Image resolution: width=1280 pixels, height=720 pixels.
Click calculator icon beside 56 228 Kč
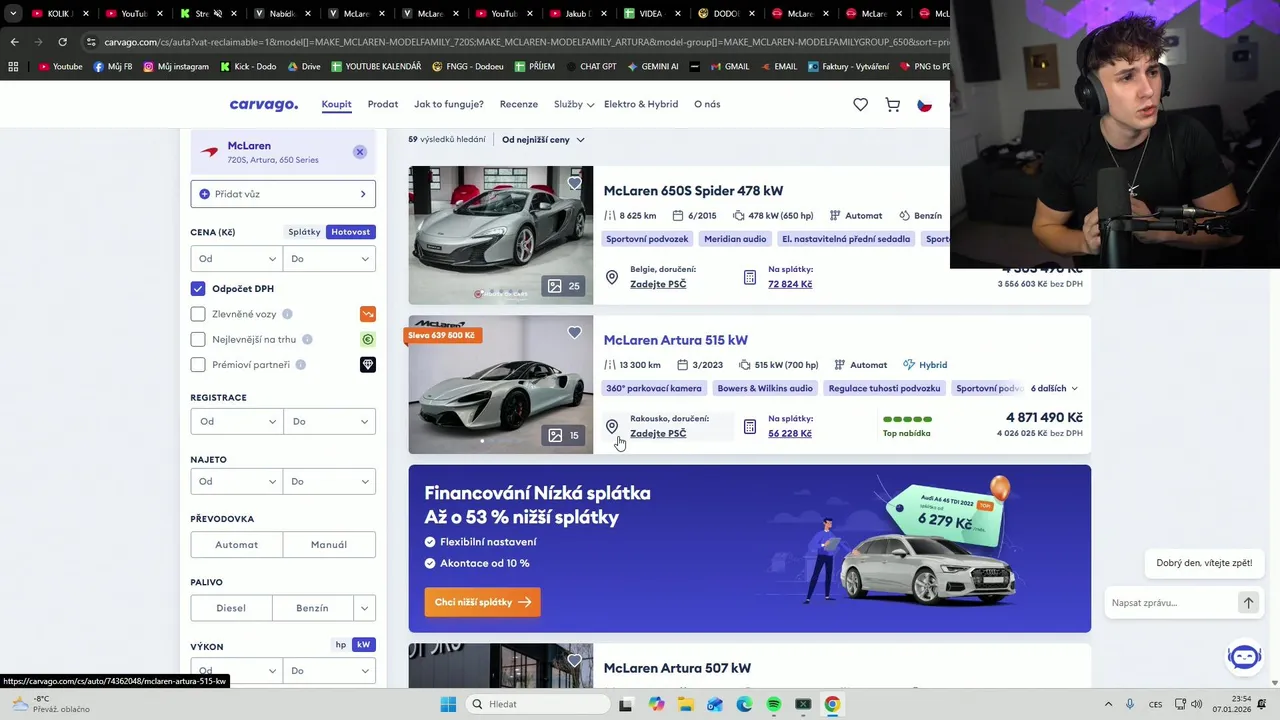click(750, 426)
